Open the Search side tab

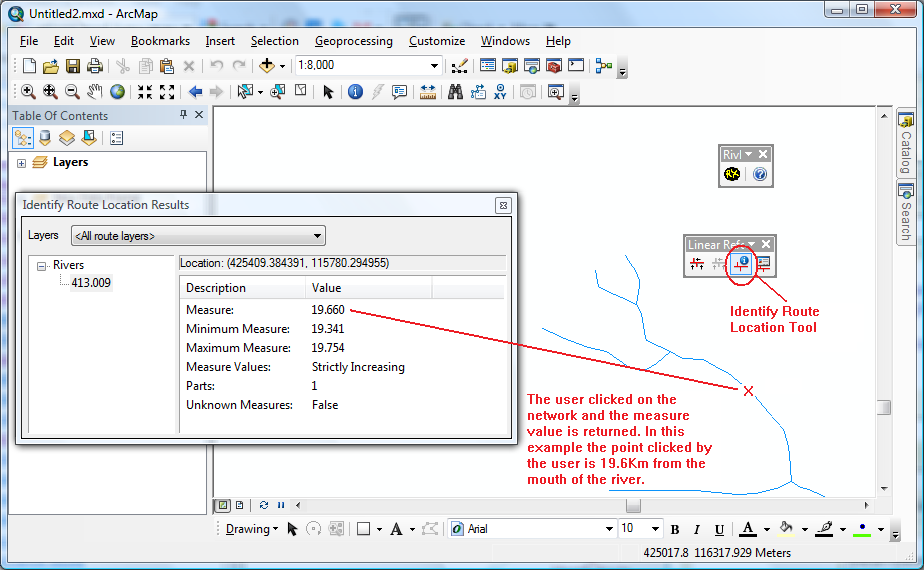(x=906, y=212)
